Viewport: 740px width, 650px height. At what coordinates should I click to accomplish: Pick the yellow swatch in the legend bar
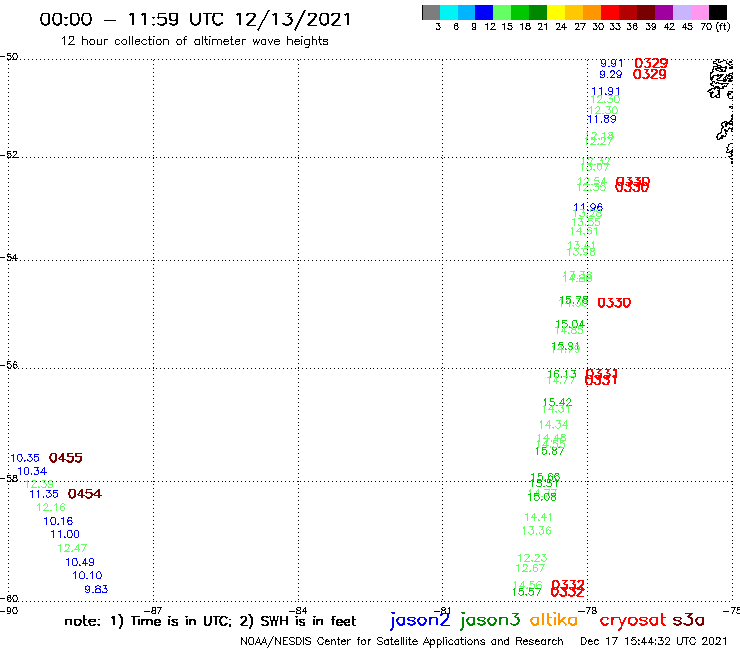click(556, 12)
